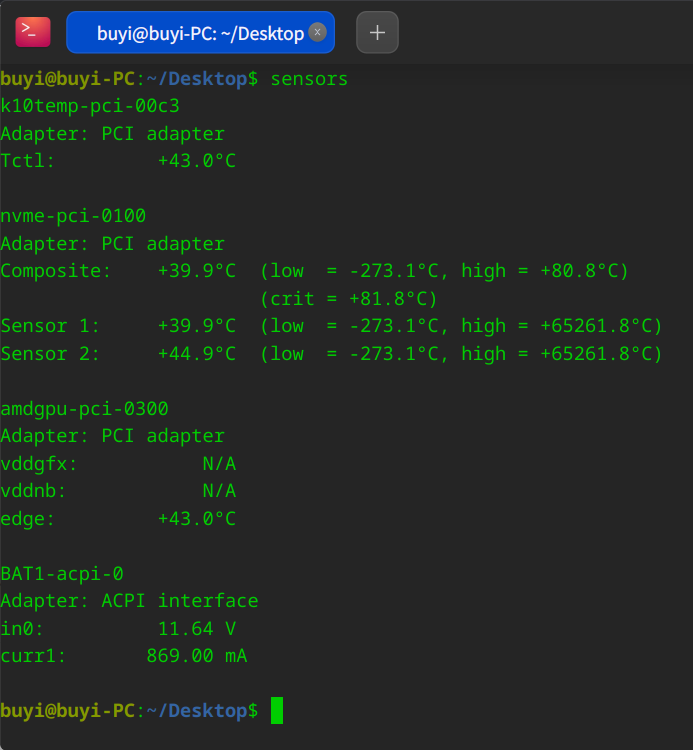The height and width of the screenshot is (750, 693).
Task: Click the Tctl +43.0°C reading
Action: pos(197,161)
